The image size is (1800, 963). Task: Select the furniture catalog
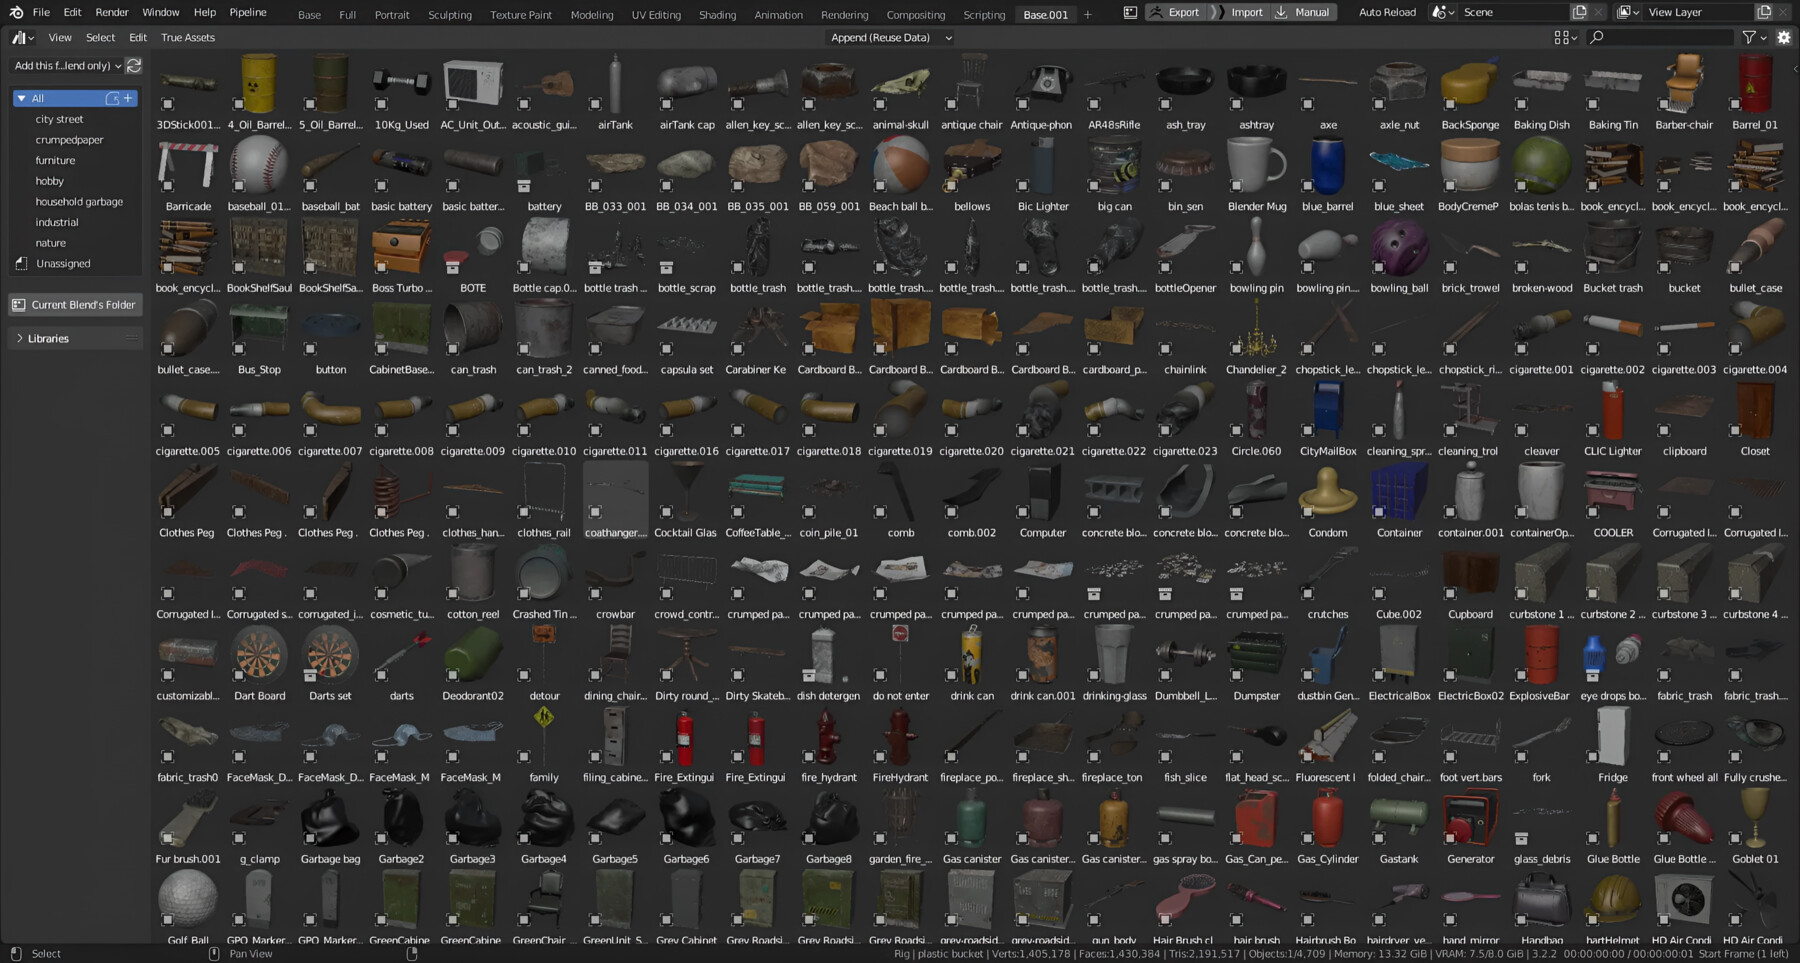pos(55,160)
